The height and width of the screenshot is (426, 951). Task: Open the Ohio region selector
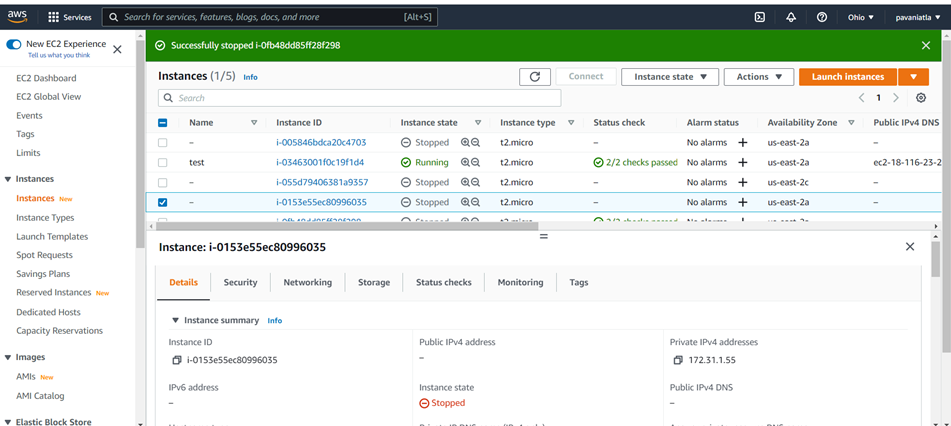(861, 17)
